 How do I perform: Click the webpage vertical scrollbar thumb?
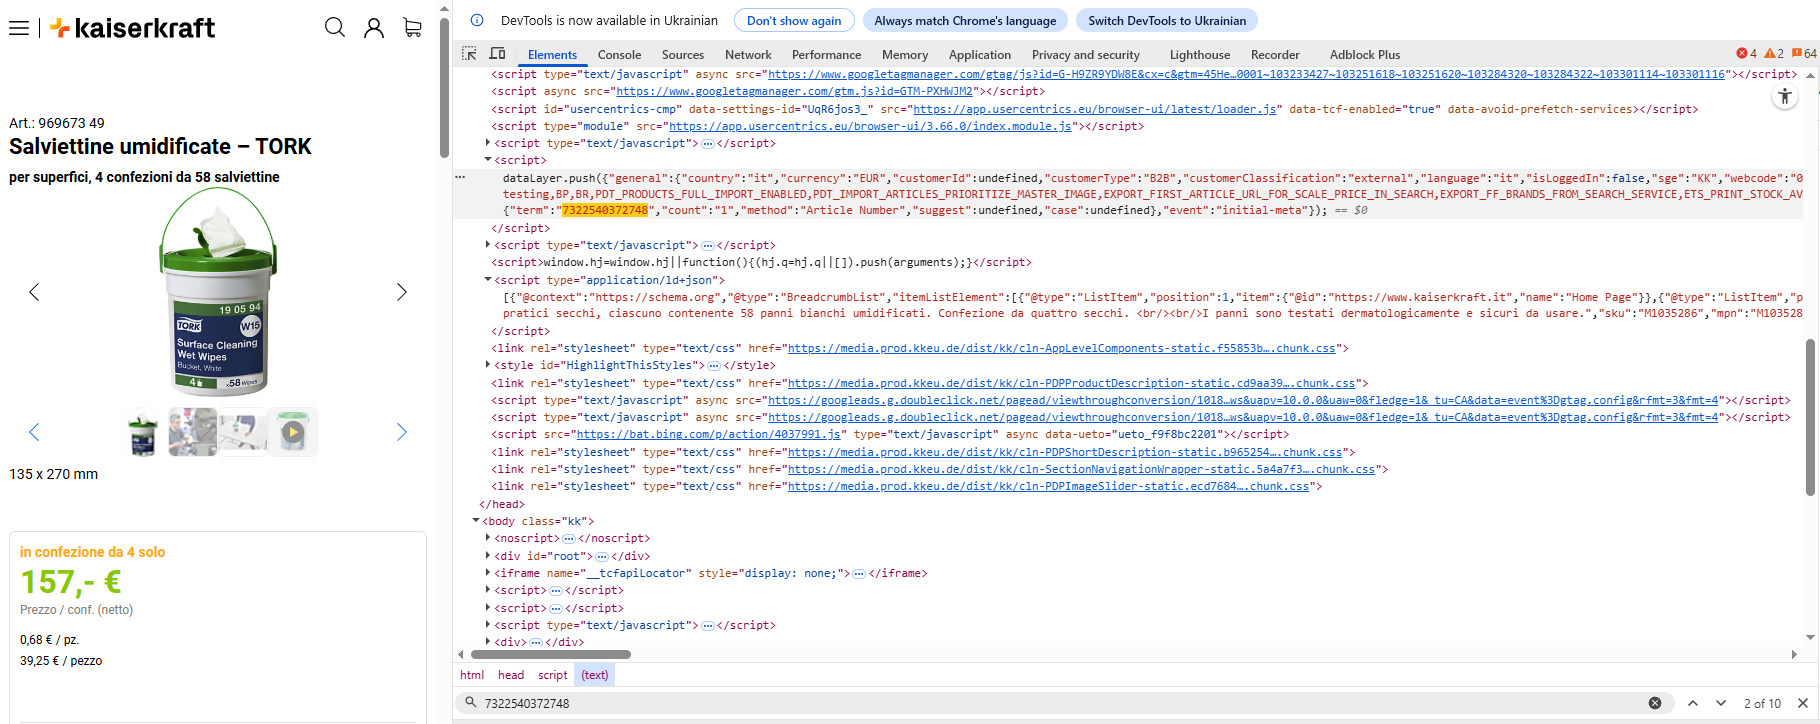click(x=444, y=88)
